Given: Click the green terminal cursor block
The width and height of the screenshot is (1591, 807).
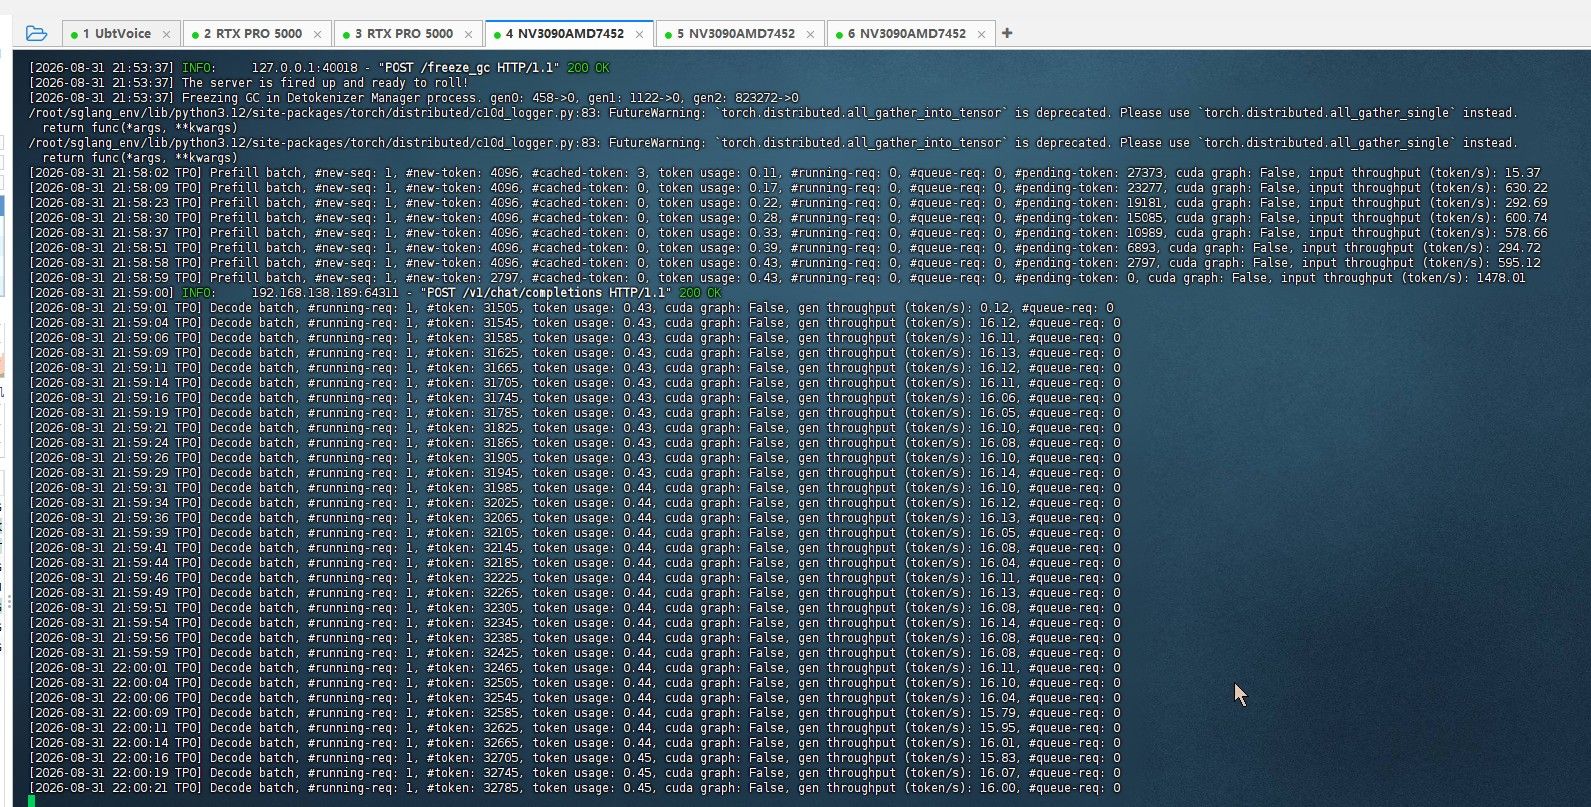Looking at the screenshot, I should tap(32, 801).
